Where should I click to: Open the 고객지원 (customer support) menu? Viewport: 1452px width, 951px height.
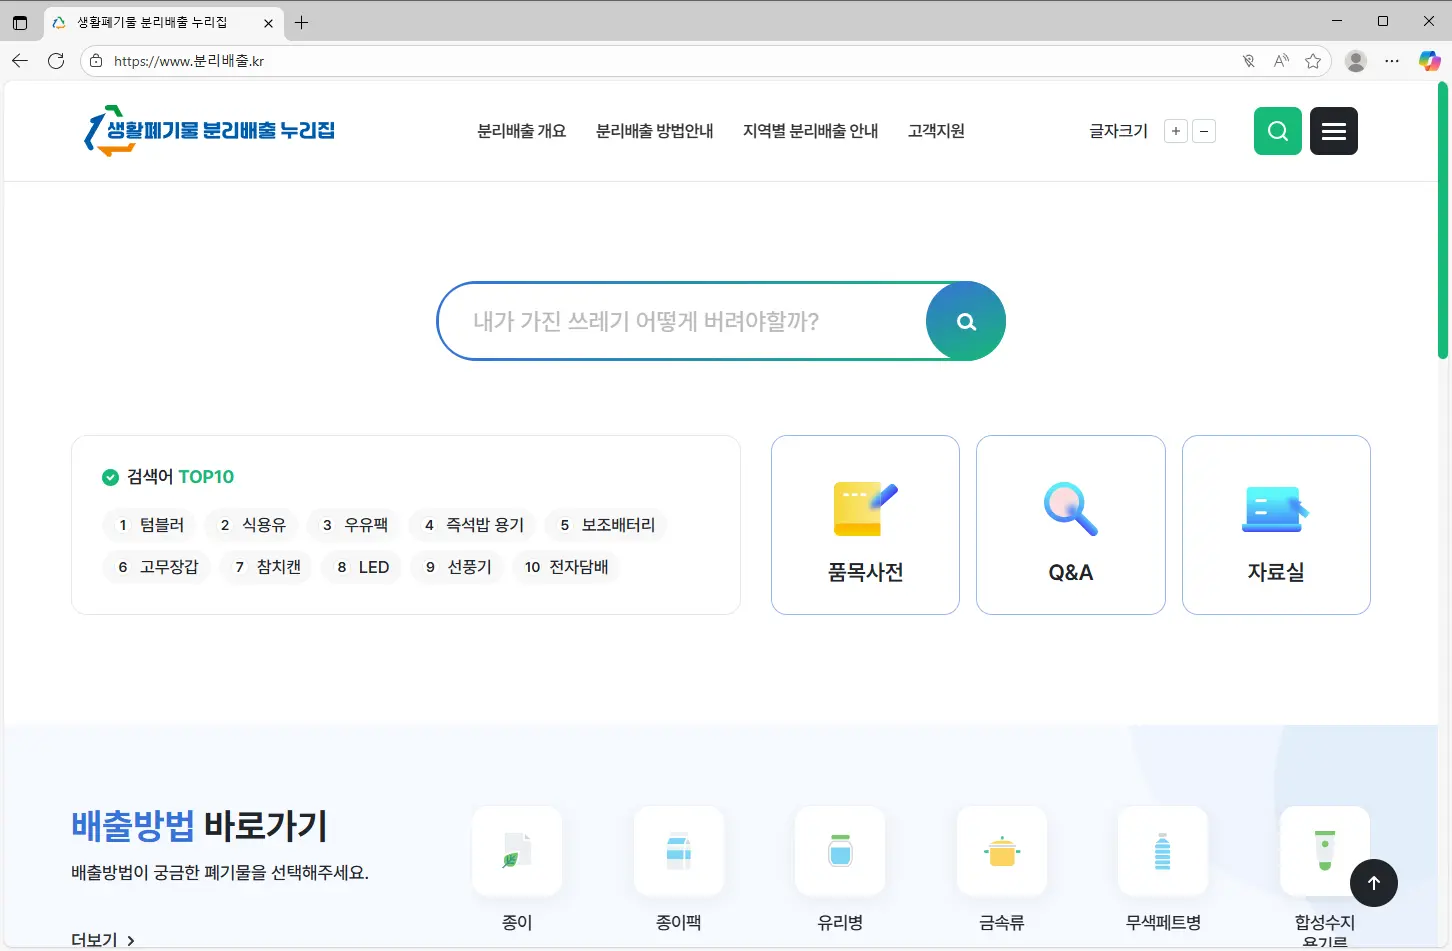[x=936, y=131]
